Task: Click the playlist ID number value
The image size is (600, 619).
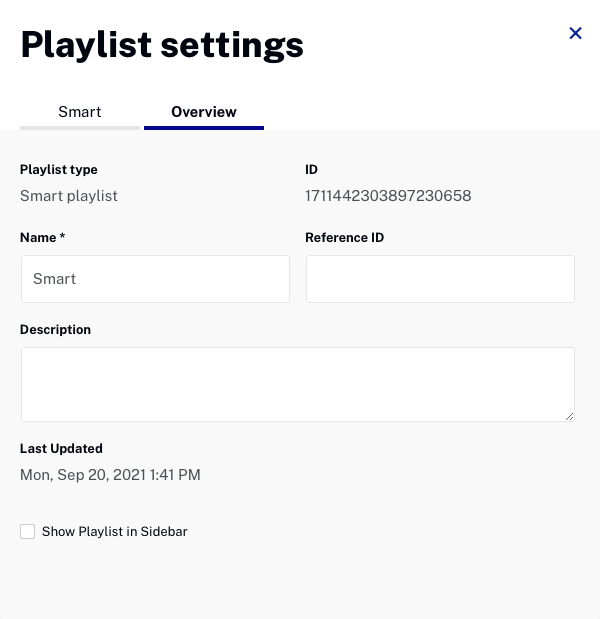Action: pos(388,196)
